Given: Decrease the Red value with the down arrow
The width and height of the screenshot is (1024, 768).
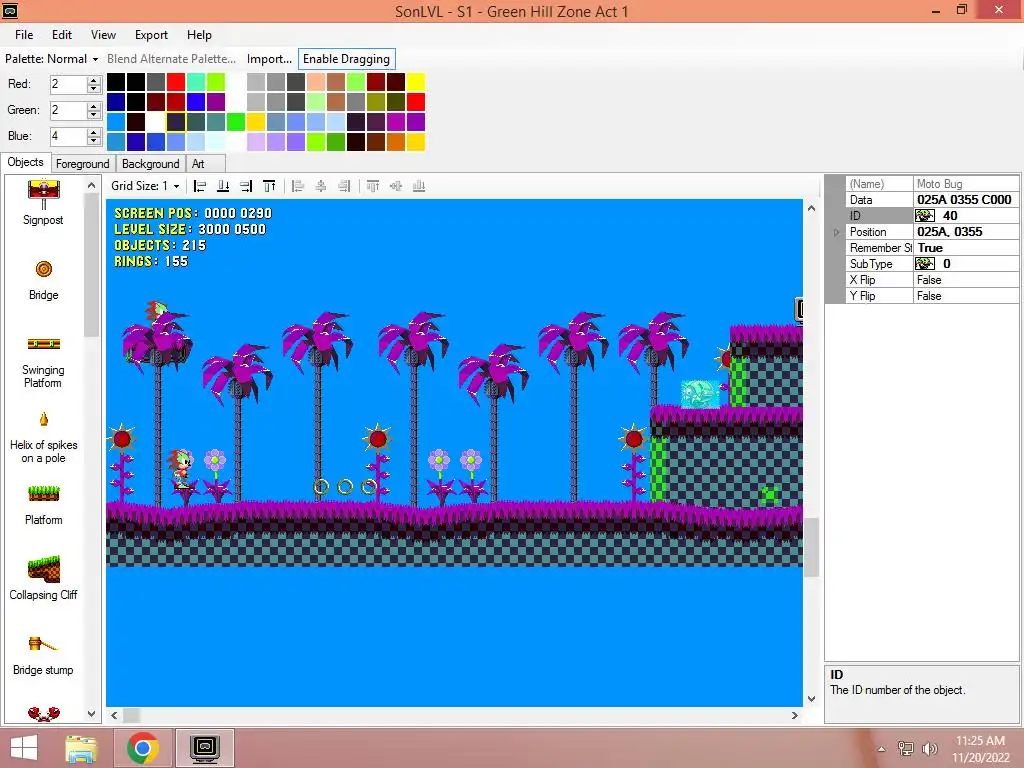Looking at the screenshot, I should pyautogui.click(x=94, y=88).
